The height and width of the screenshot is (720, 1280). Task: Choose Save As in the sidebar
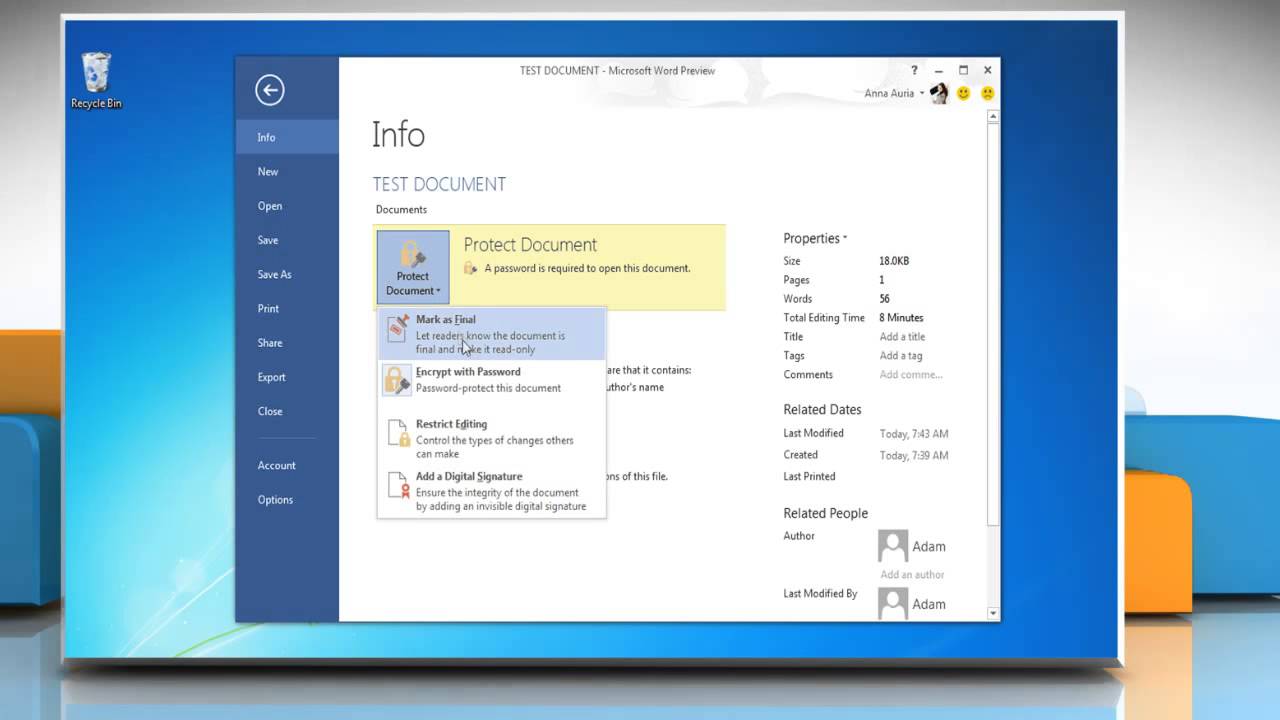tap(287, 274)
